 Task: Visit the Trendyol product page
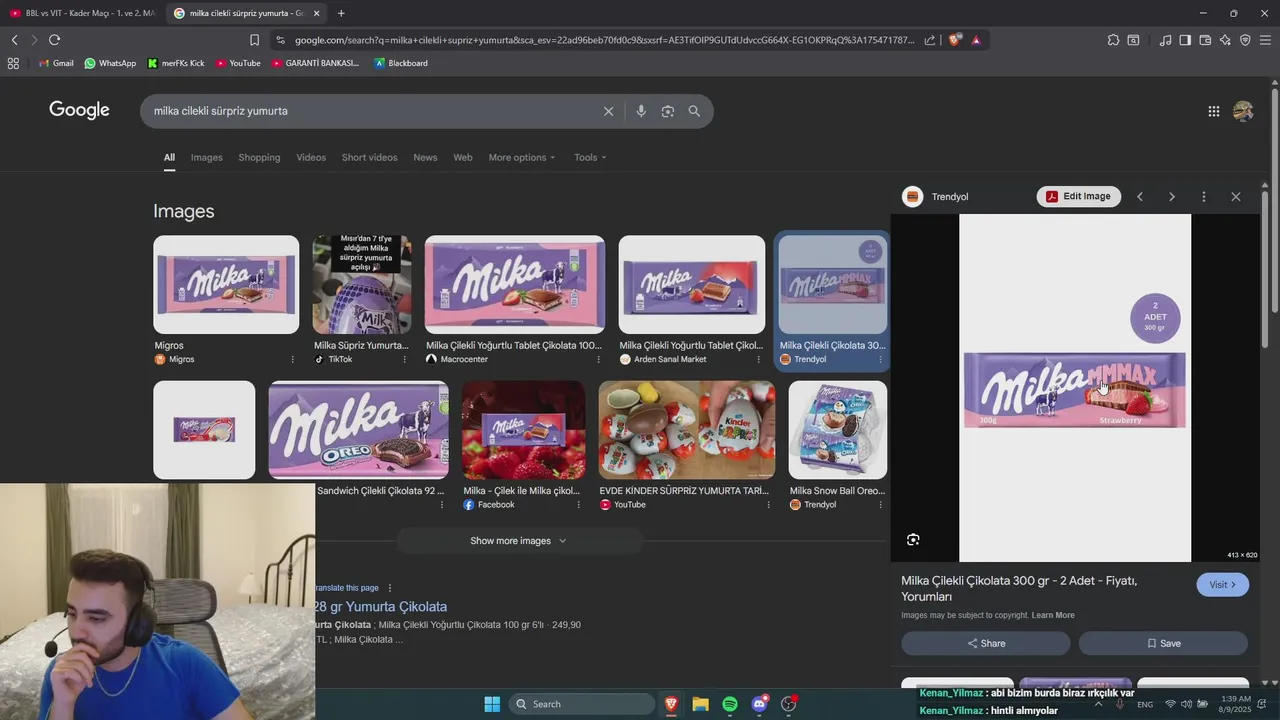point(1222,585)
